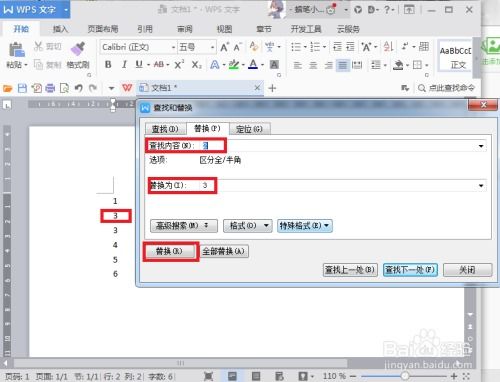Click the text effect A icon
The image size is (500, 382).
[x=215, y=64]
